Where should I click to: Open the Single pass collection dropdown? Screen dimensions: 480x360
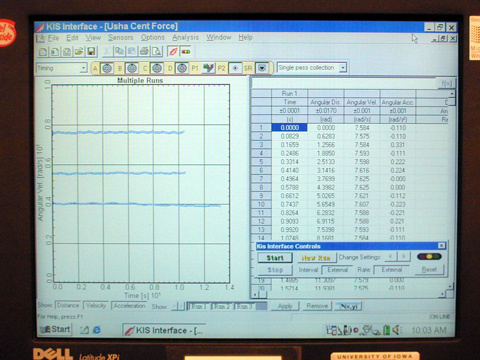pos(342,68)
